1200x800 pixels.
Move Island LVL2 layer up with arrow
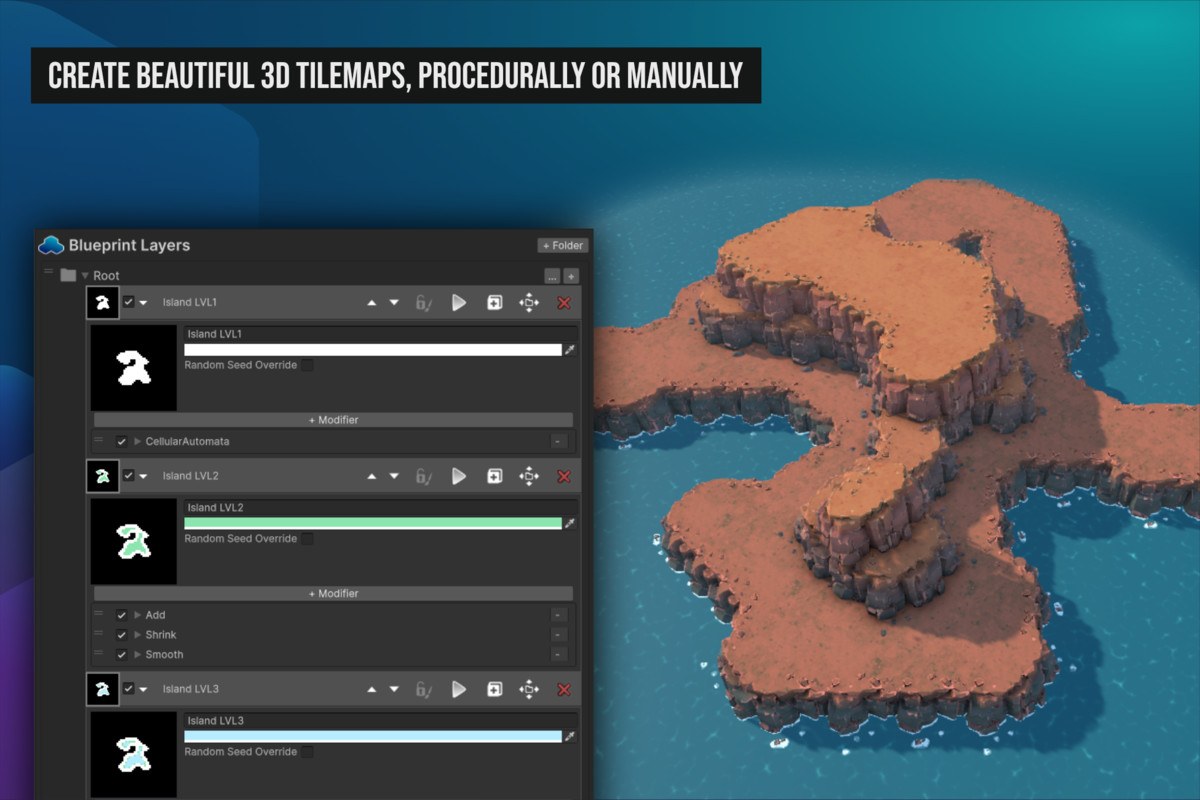(x=372, y=476)
